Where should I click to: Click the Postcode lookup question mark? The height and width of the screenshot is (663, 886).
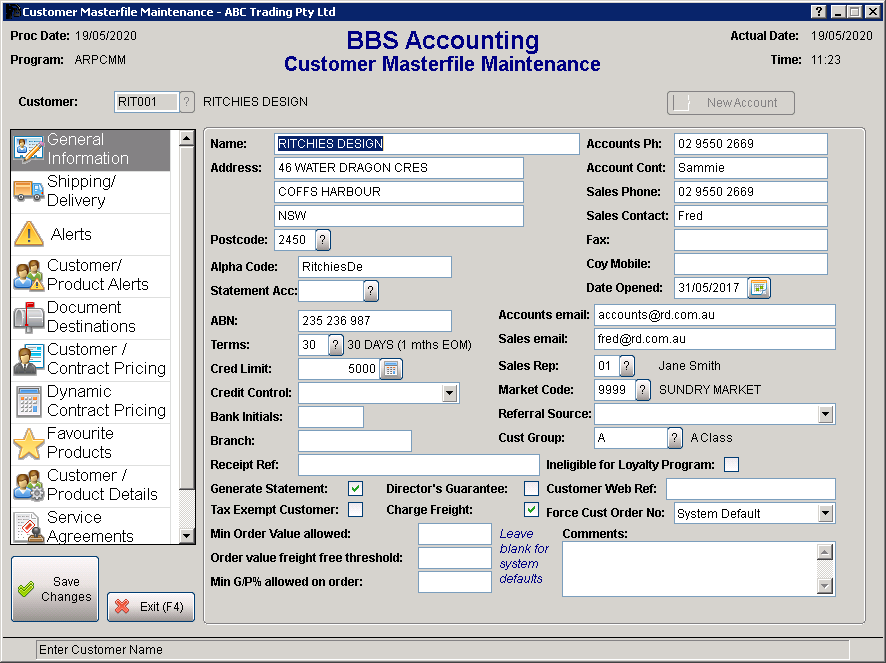coord(323,240)
